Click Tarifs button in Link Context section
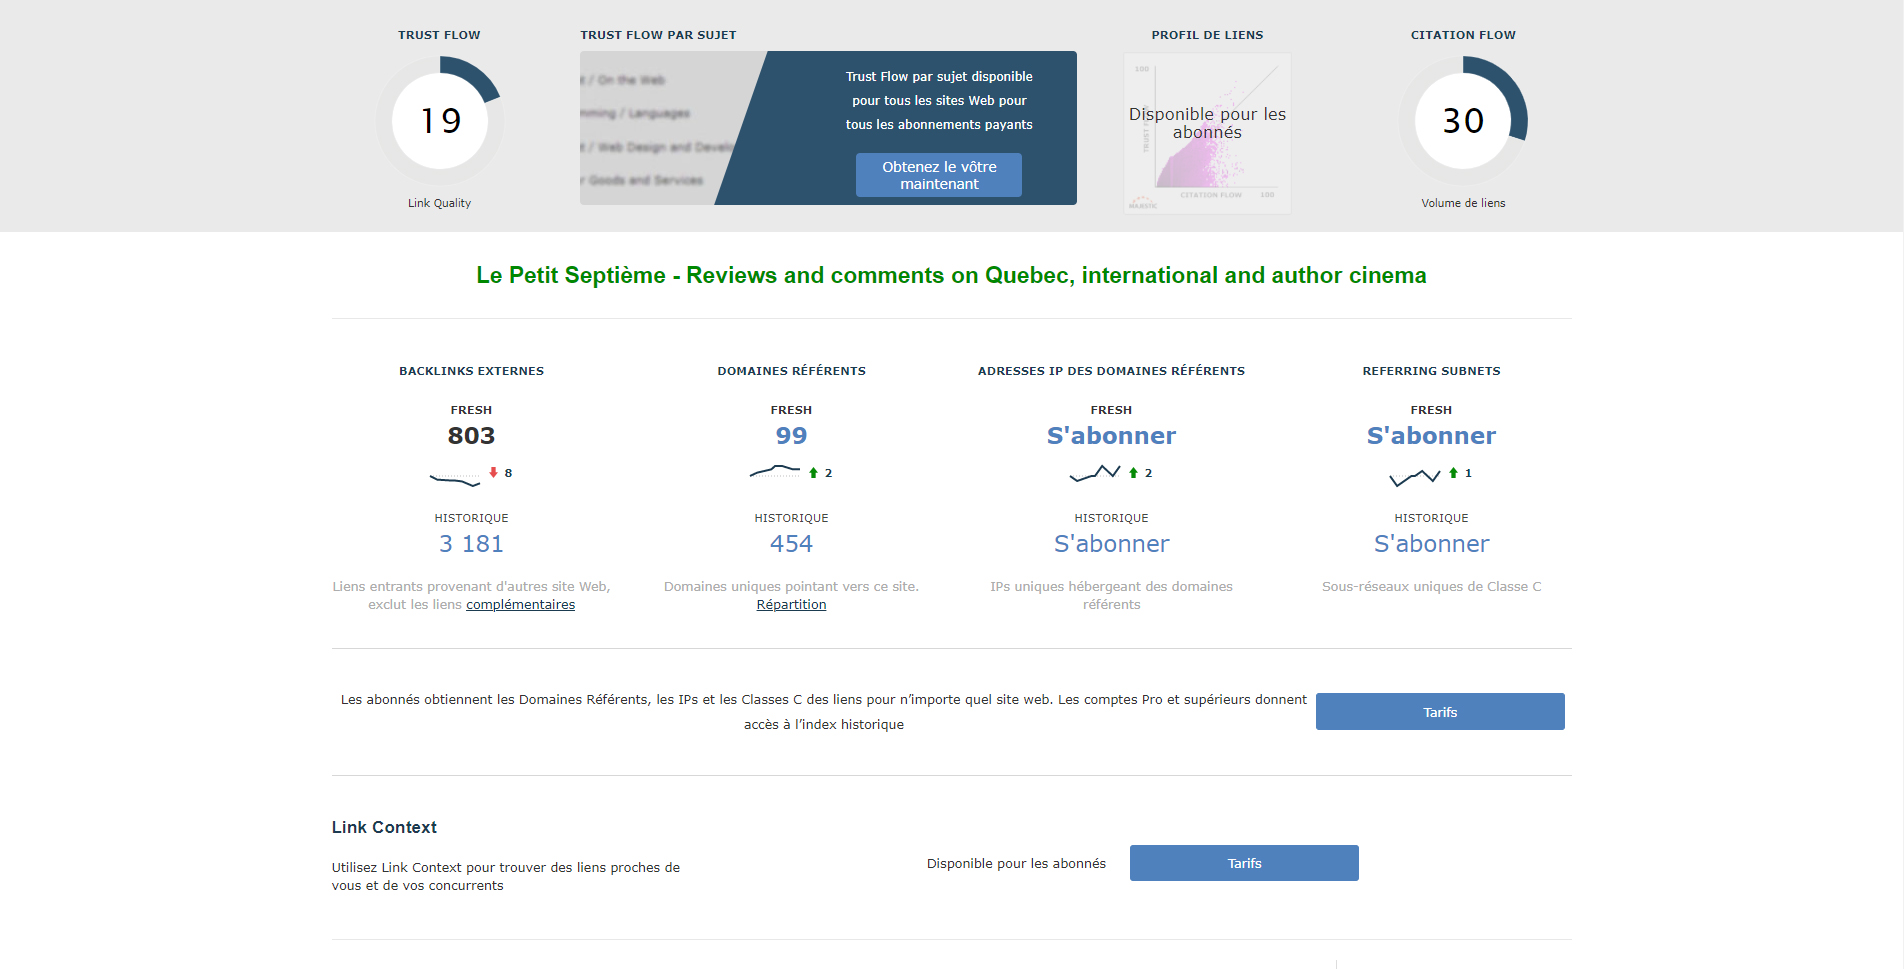The height and width of the screenshot is (969, 1904). coord(1244,863)
